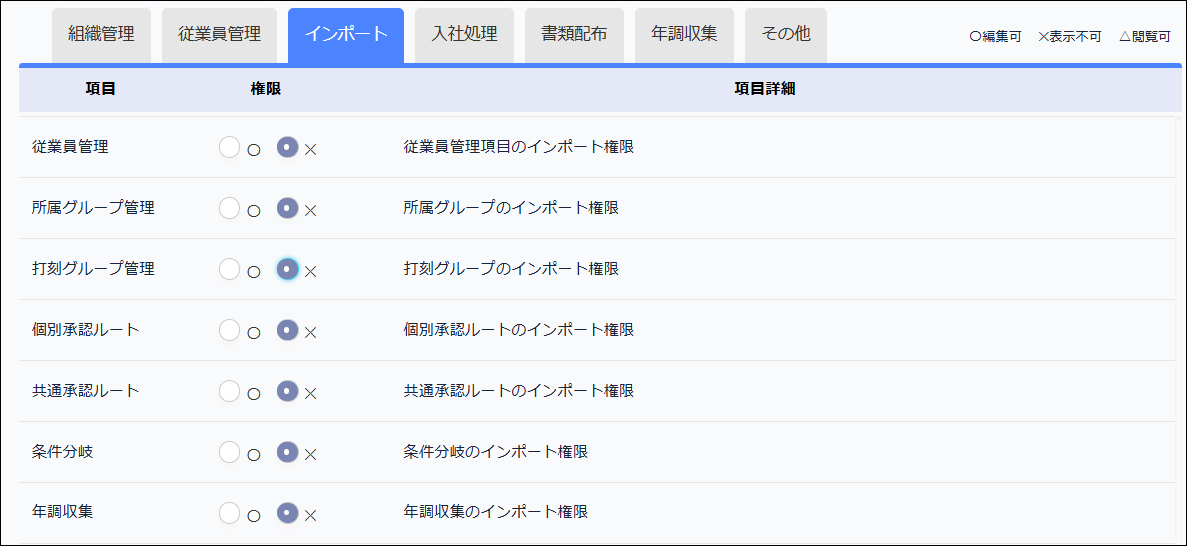Screen dimensions: 1187x546
Task: Select × radio for 従業員管理 row
Action: click(x=288, y=147)
